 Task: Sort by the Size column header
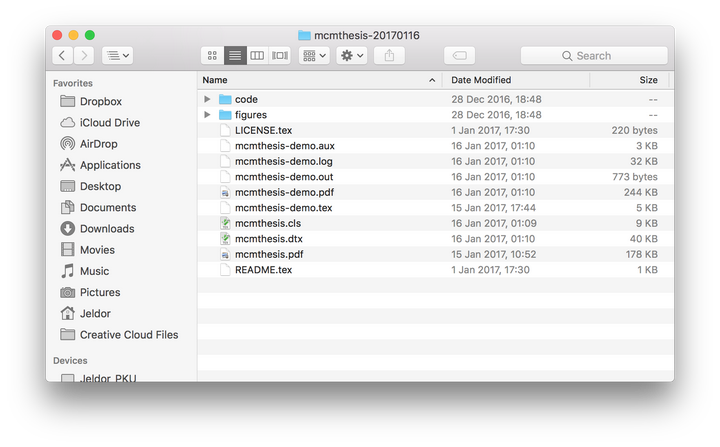click(x=629, y=80)
